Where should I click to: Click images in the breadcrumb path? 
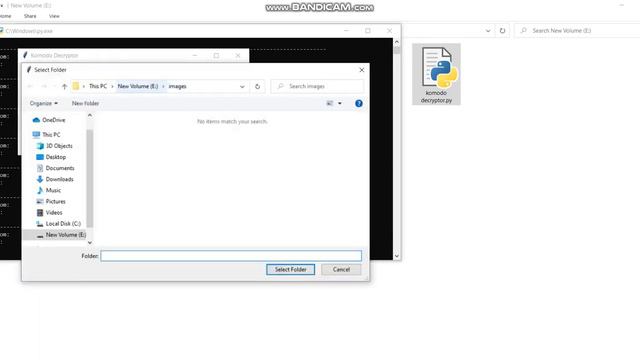point(178,87)
